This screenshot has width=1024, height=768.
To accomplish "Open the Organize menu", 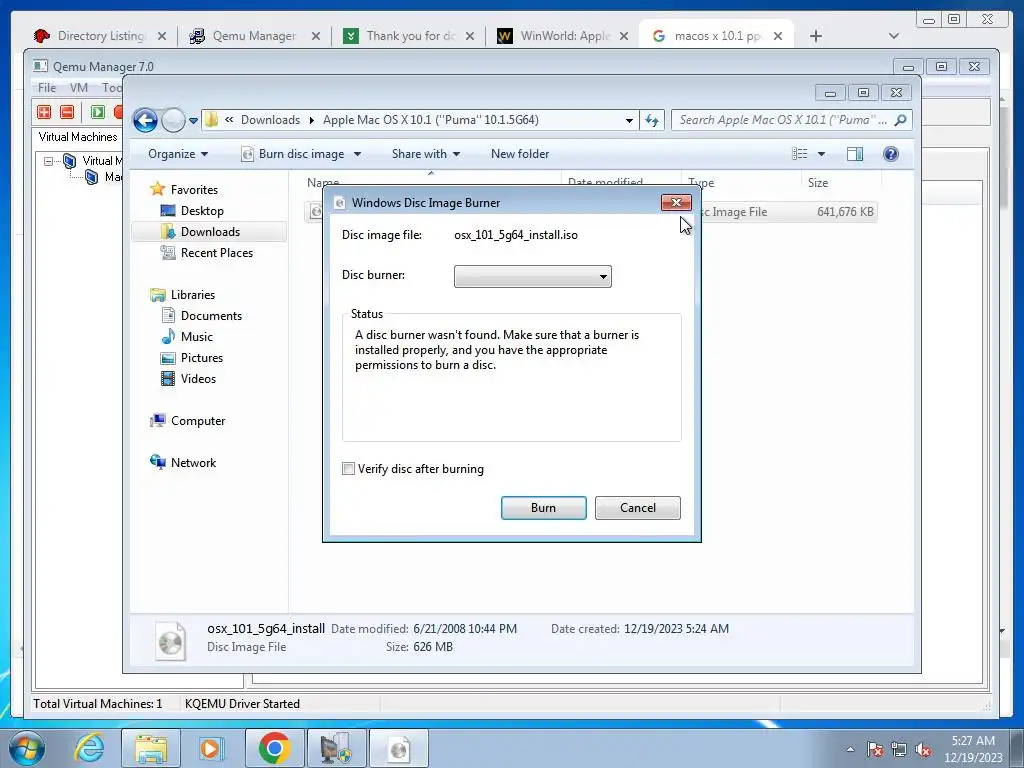I will coord(178,154).
